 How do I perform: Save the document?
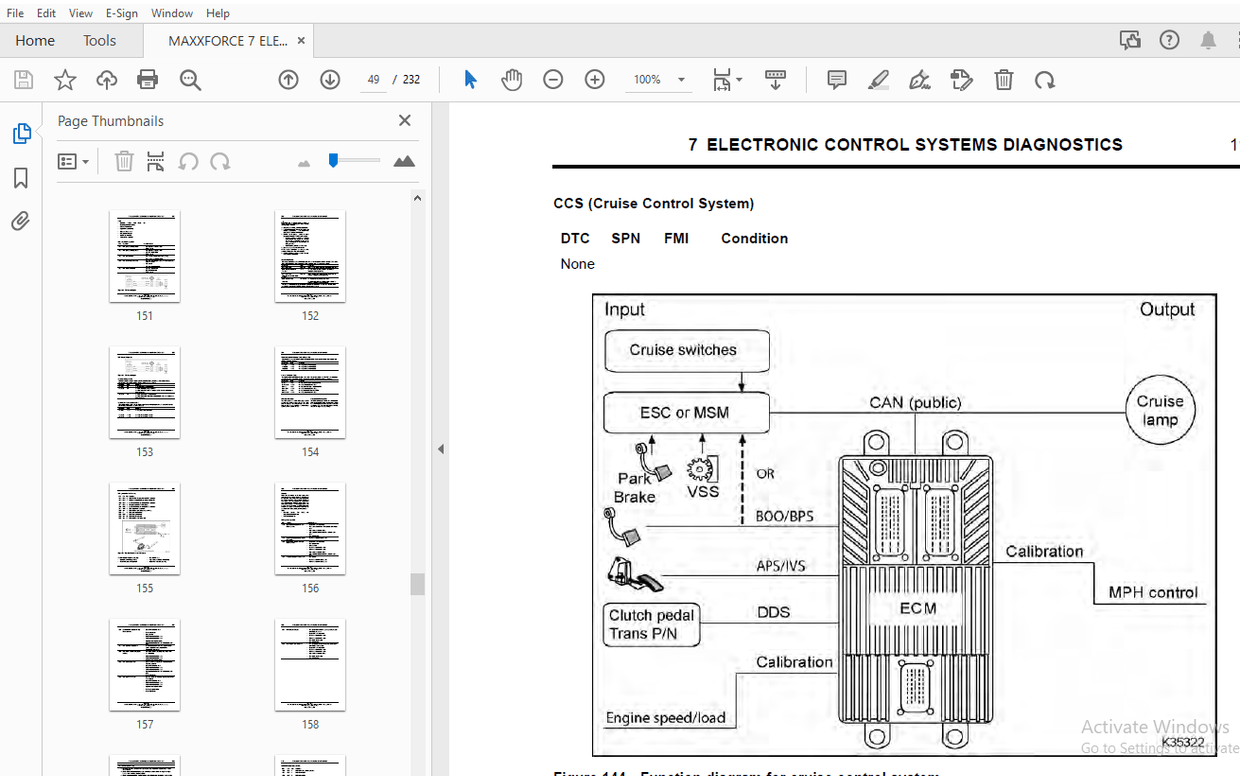[x=23, y=79]
